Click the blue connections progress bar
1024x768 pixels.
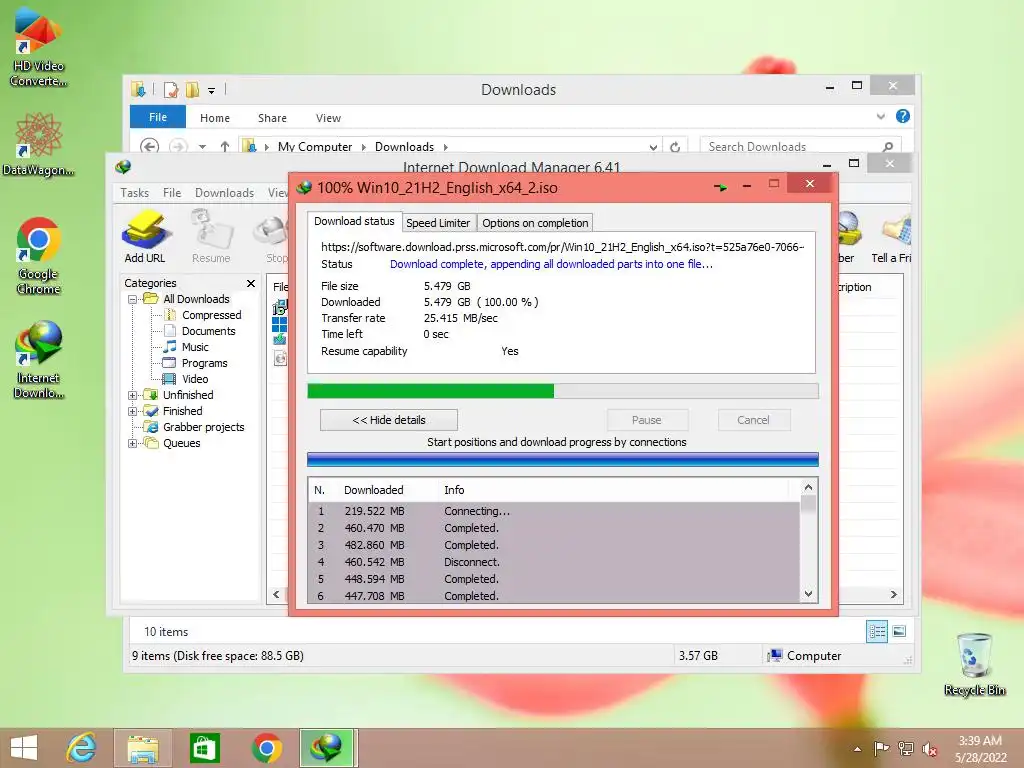[562, 460]
